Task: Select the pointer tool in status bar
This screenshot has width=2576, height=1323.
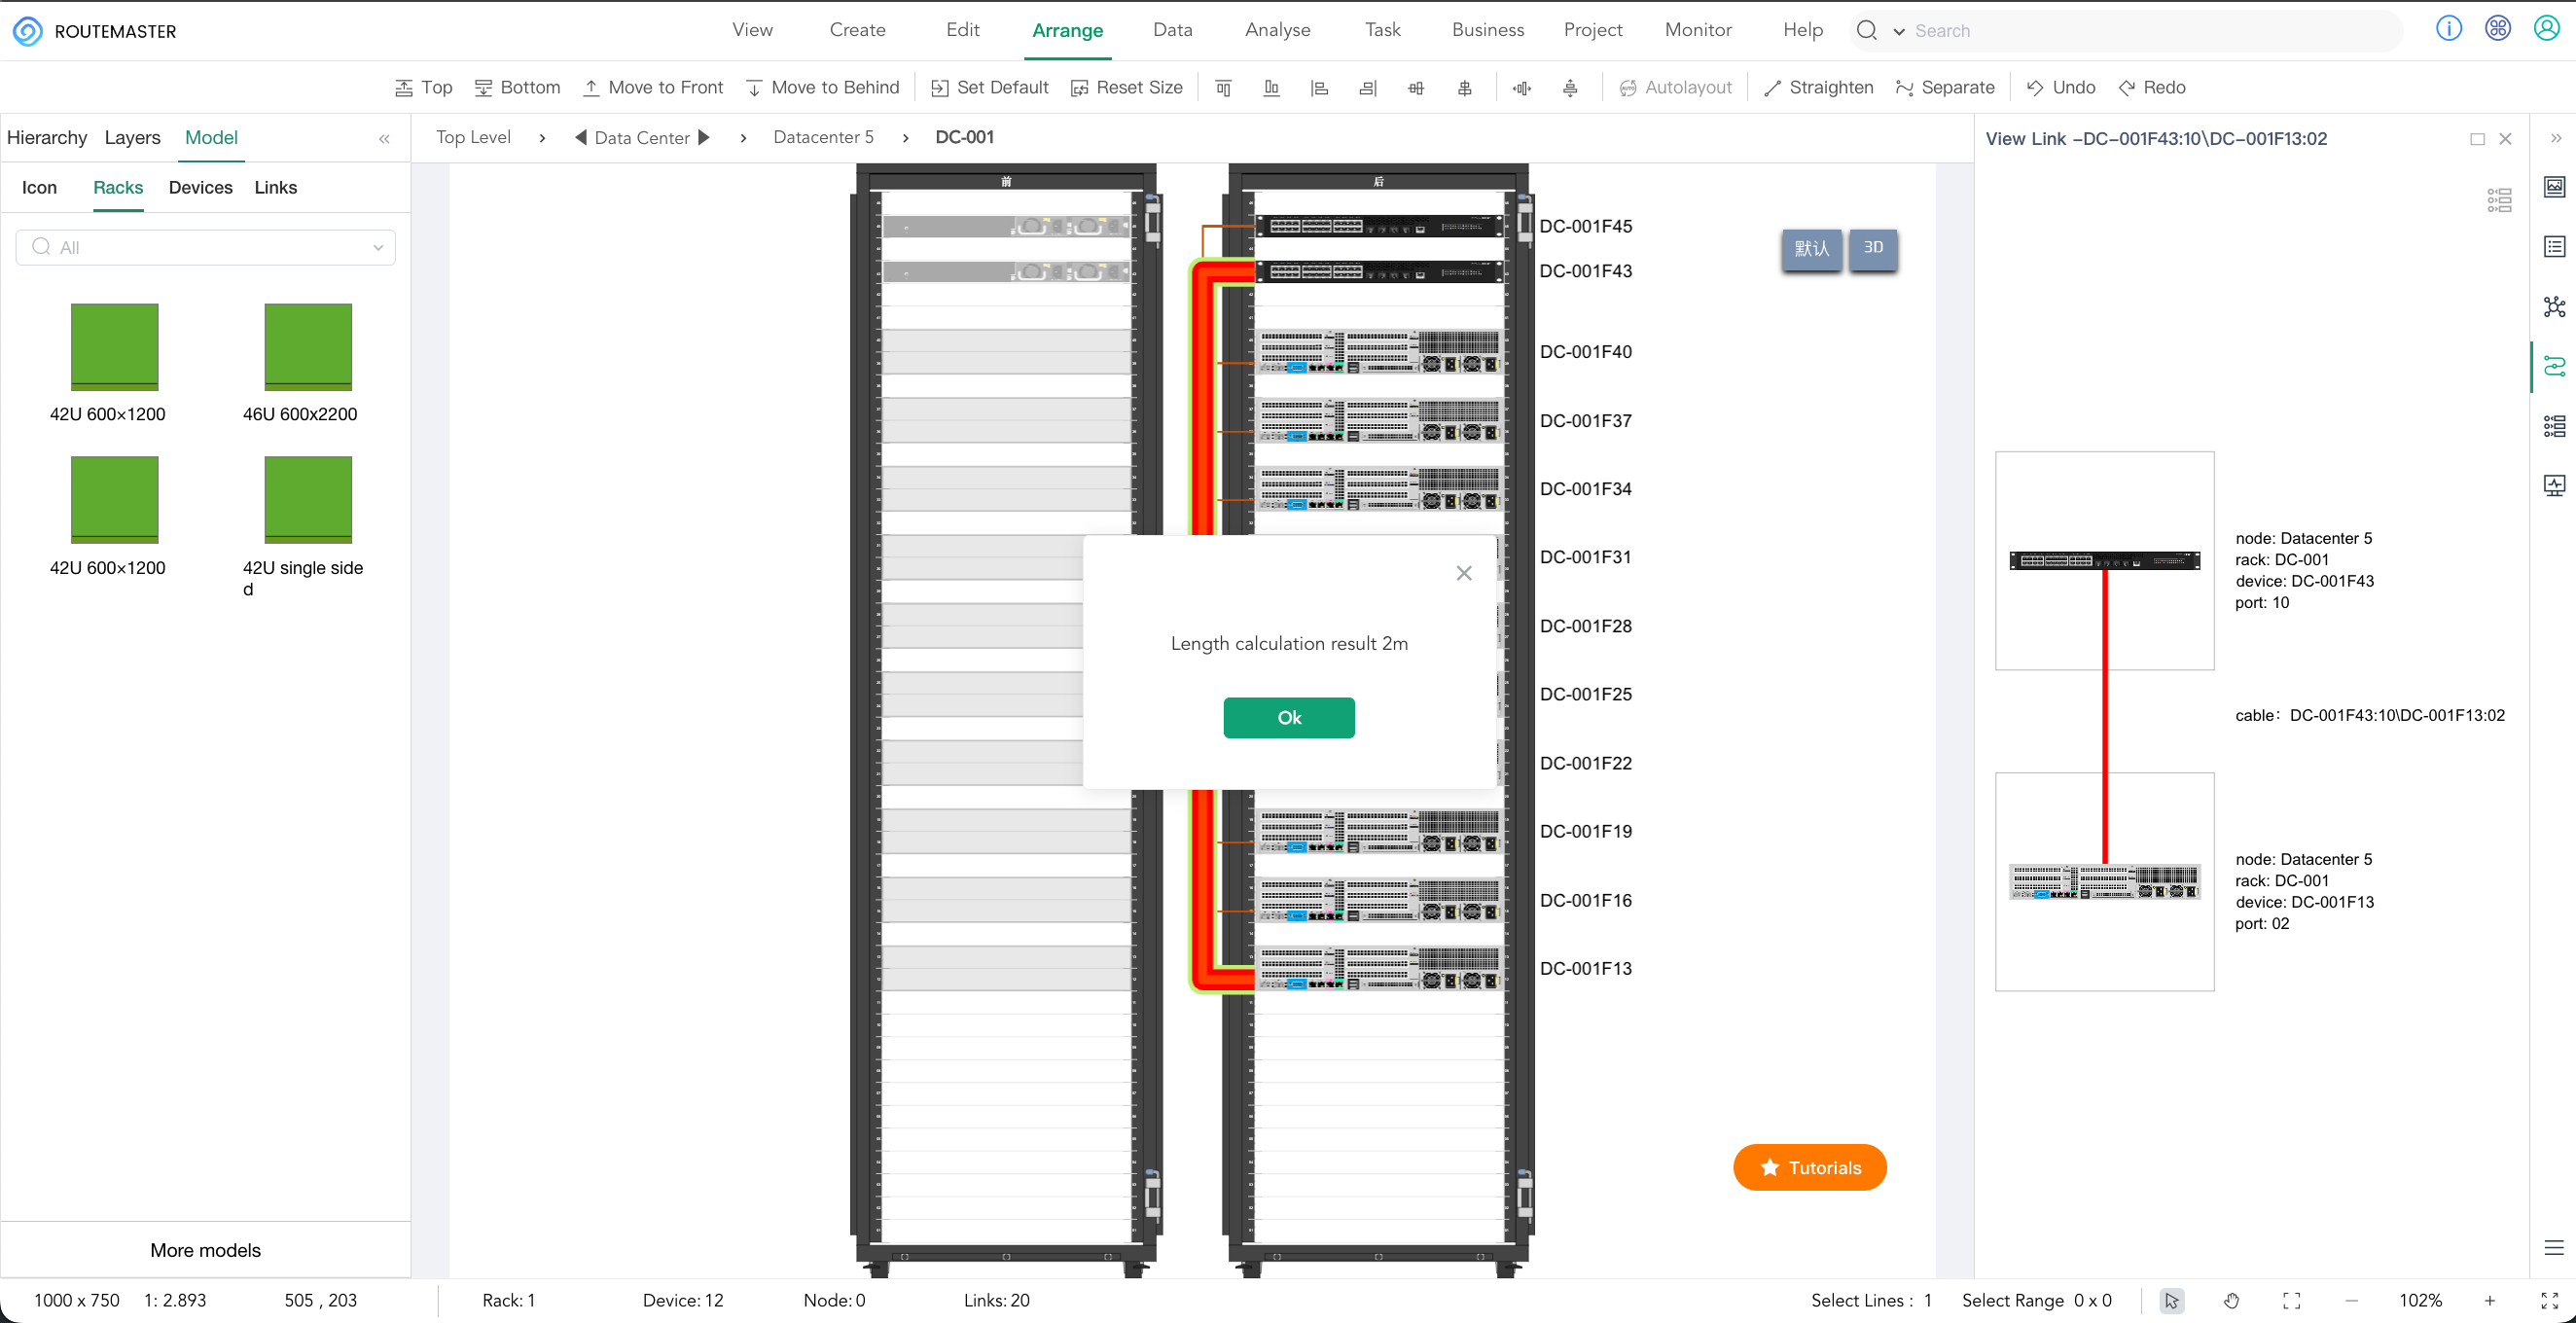Action: 2171,1300
